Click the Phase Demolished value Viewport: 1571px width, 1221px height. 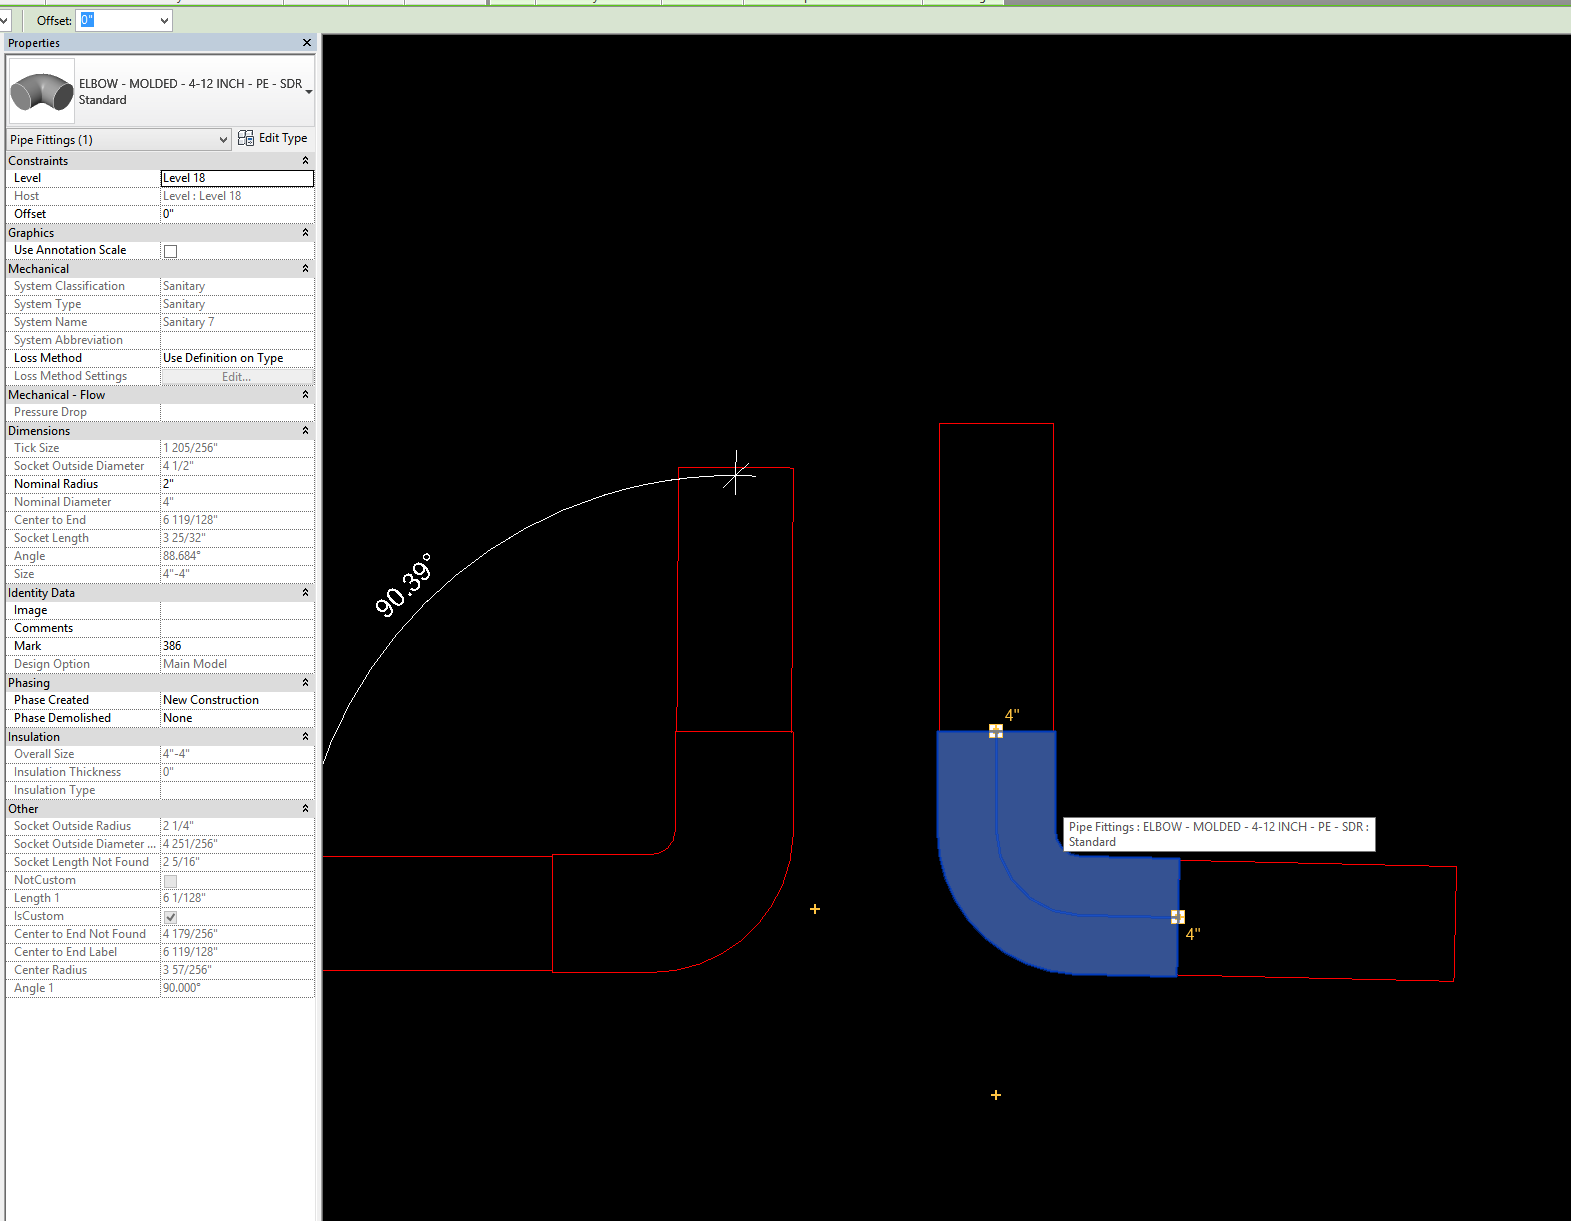pyautogui.click(x=237, y=718)
